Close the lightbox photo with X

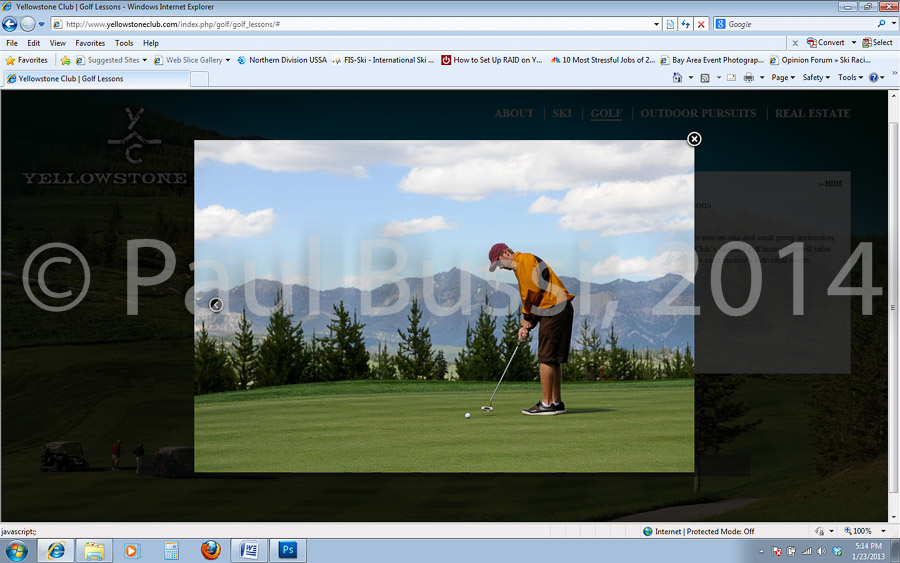point(694,139)
